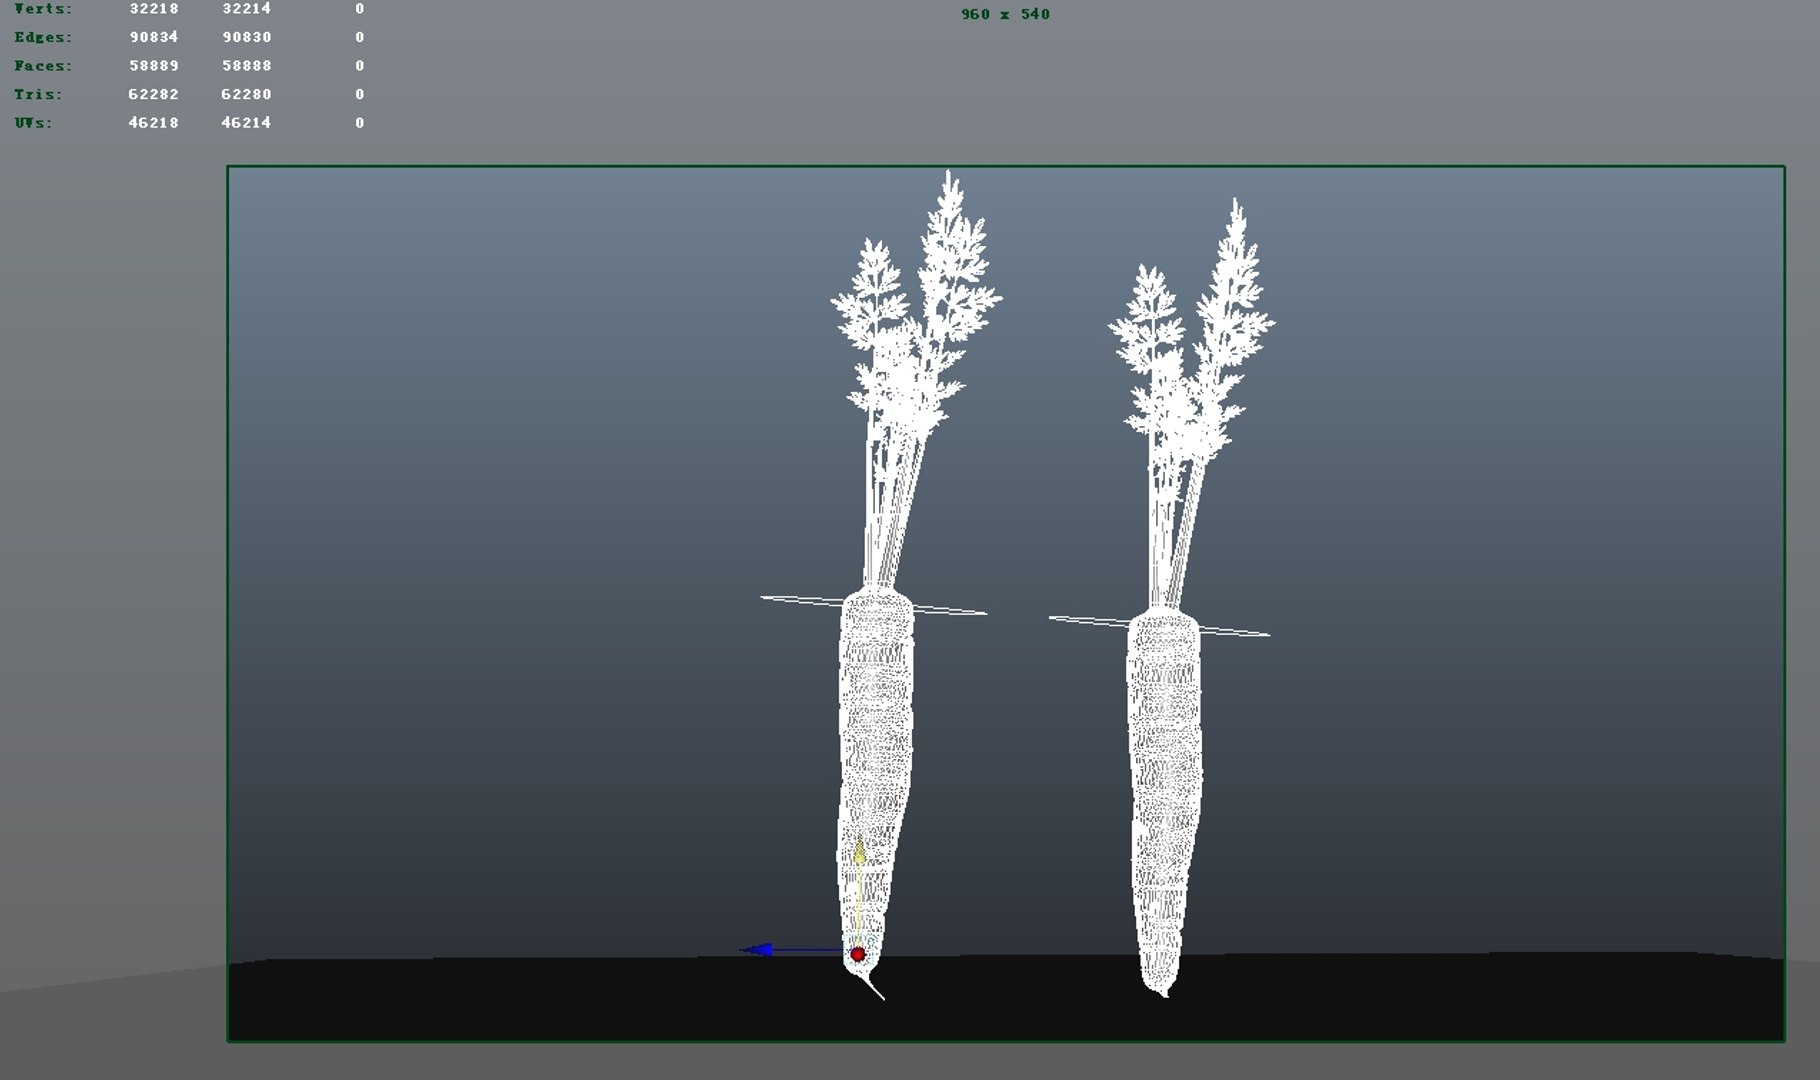
Task: Click the red manipulator handle at carrot tip
Action: [x=858, y=955]
